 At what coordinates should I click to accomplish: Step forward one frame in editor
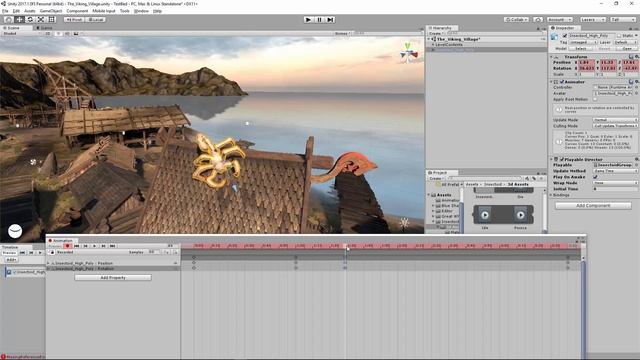click(330, 19)
